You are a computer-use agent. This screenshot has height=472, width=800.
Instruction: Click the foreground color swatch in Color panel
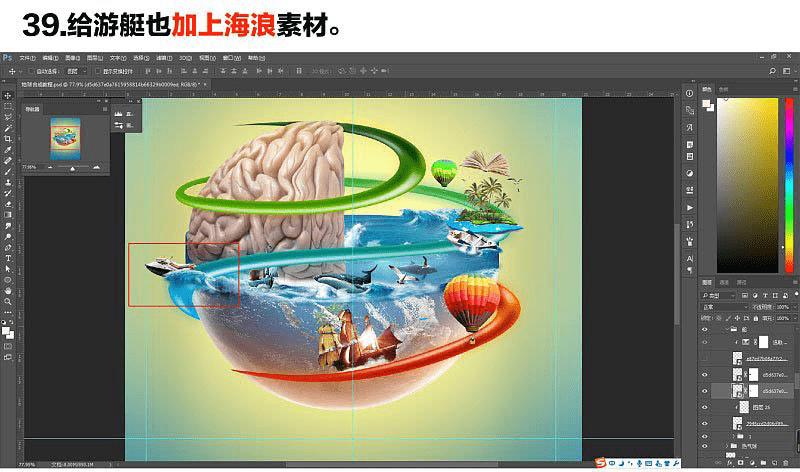point(706,104)
